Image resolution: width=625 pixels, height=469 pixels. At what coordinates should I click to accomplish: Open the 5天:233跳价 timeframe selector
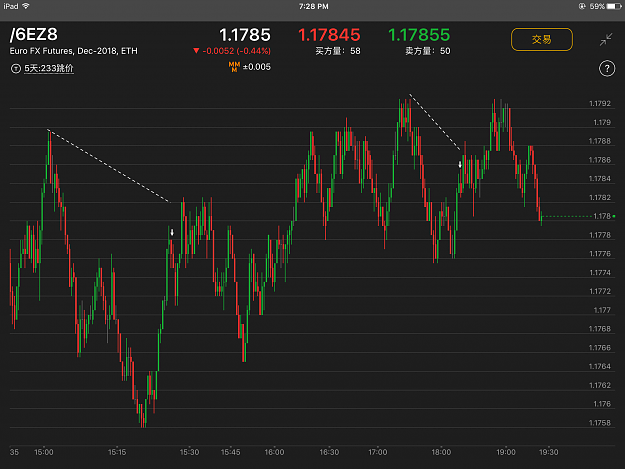[49, 69]
